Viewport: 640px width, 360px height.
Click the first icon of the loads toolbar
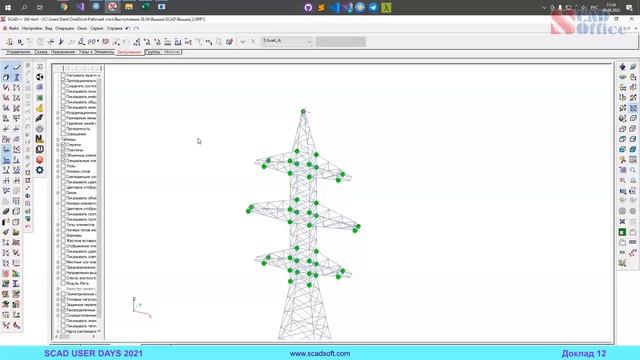[9, 42]
